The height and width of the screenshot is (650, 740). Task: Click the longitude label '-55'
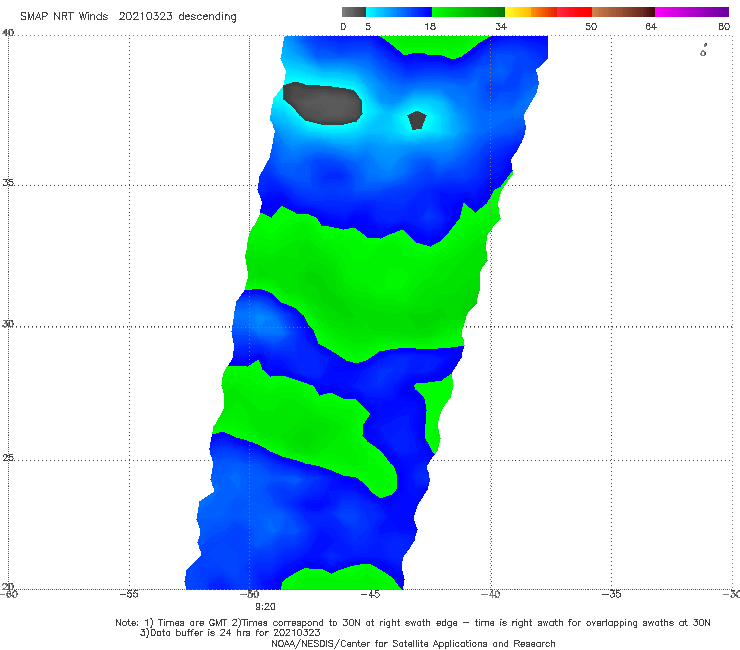129,594
